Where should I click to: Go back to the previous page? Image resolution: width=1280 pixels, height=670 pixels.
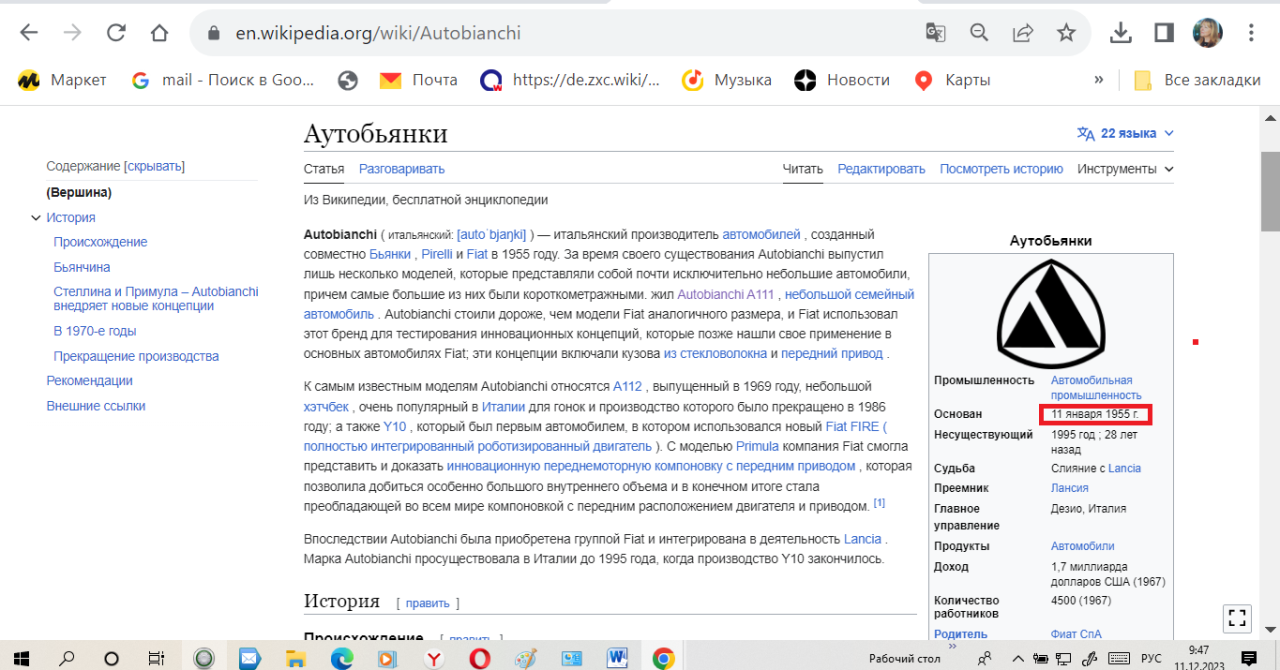[x=28, y=33]
